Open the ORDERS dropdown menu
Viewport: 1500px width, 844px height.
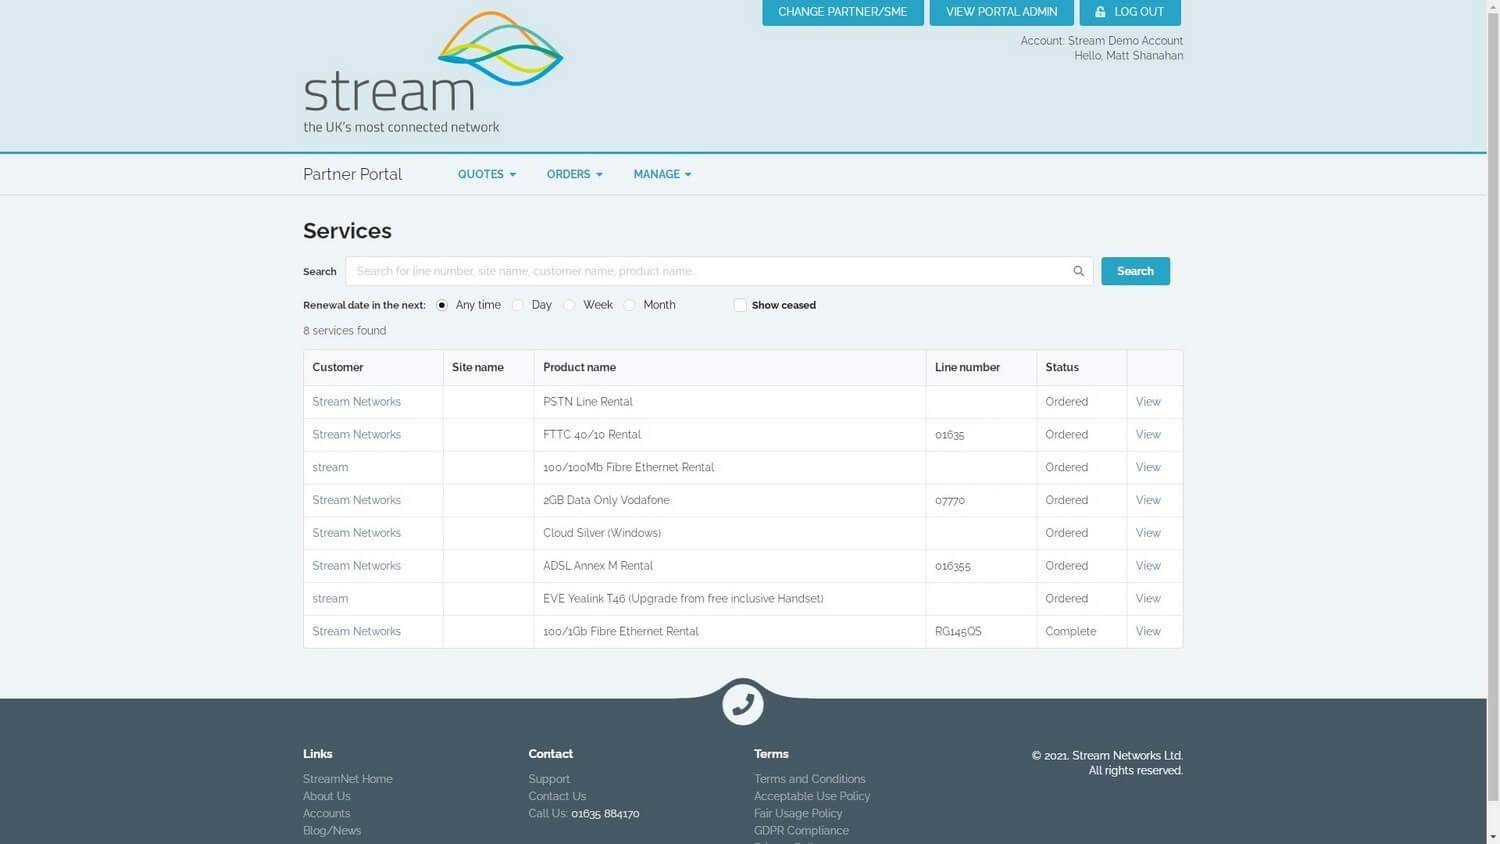(573, 174)
